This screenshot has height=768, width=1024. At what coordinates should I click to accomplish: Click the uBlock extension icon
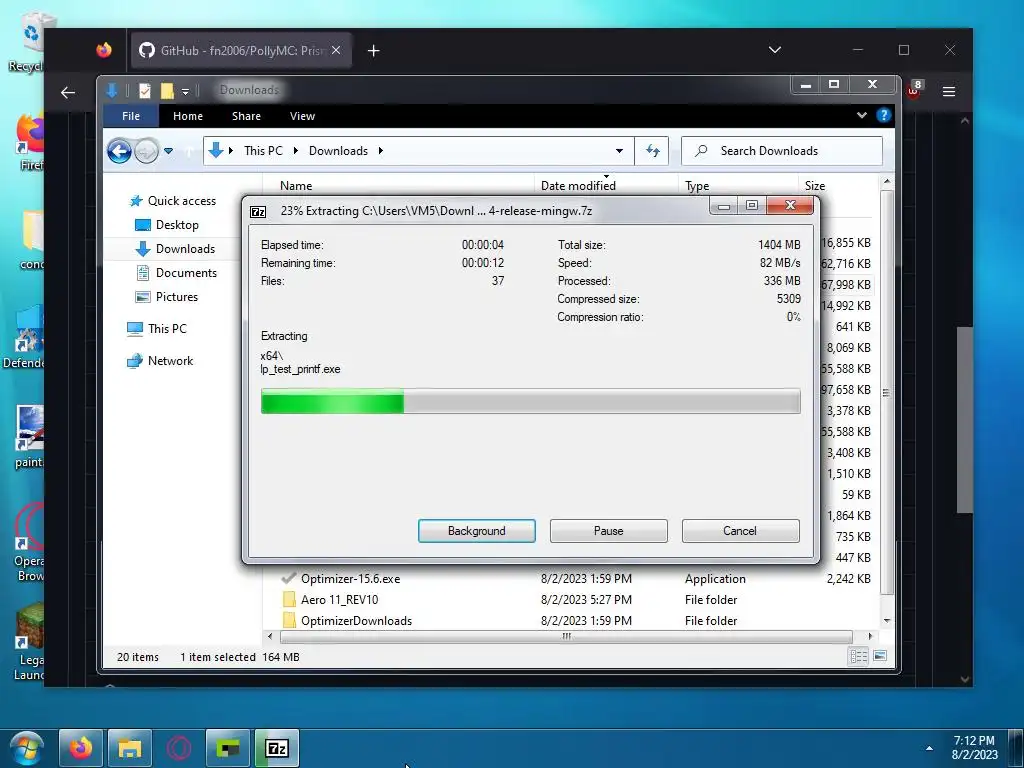click(914, 89)
